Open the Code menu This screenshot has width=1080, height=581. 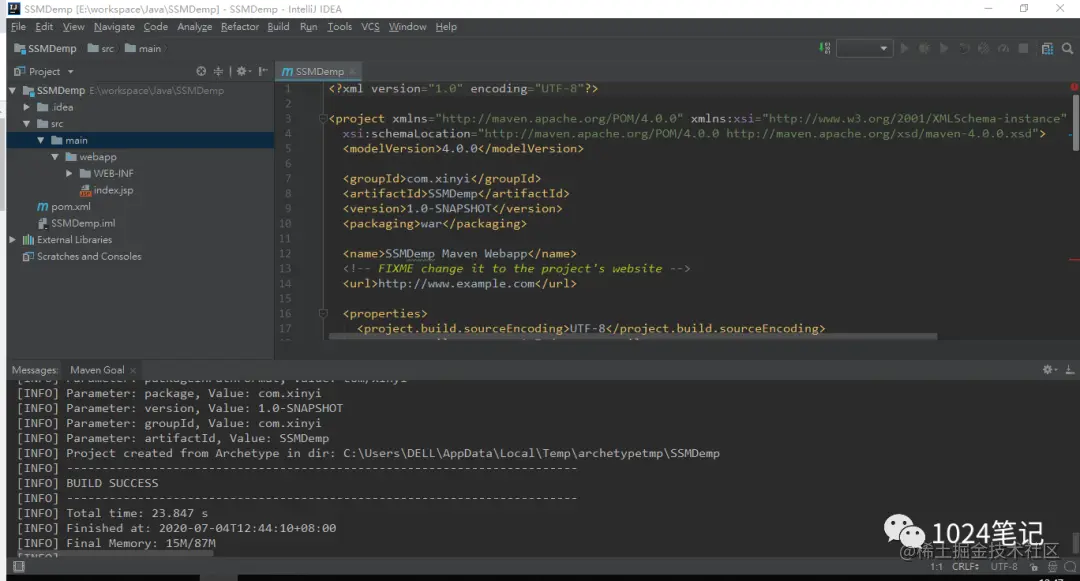coord(156,27)
